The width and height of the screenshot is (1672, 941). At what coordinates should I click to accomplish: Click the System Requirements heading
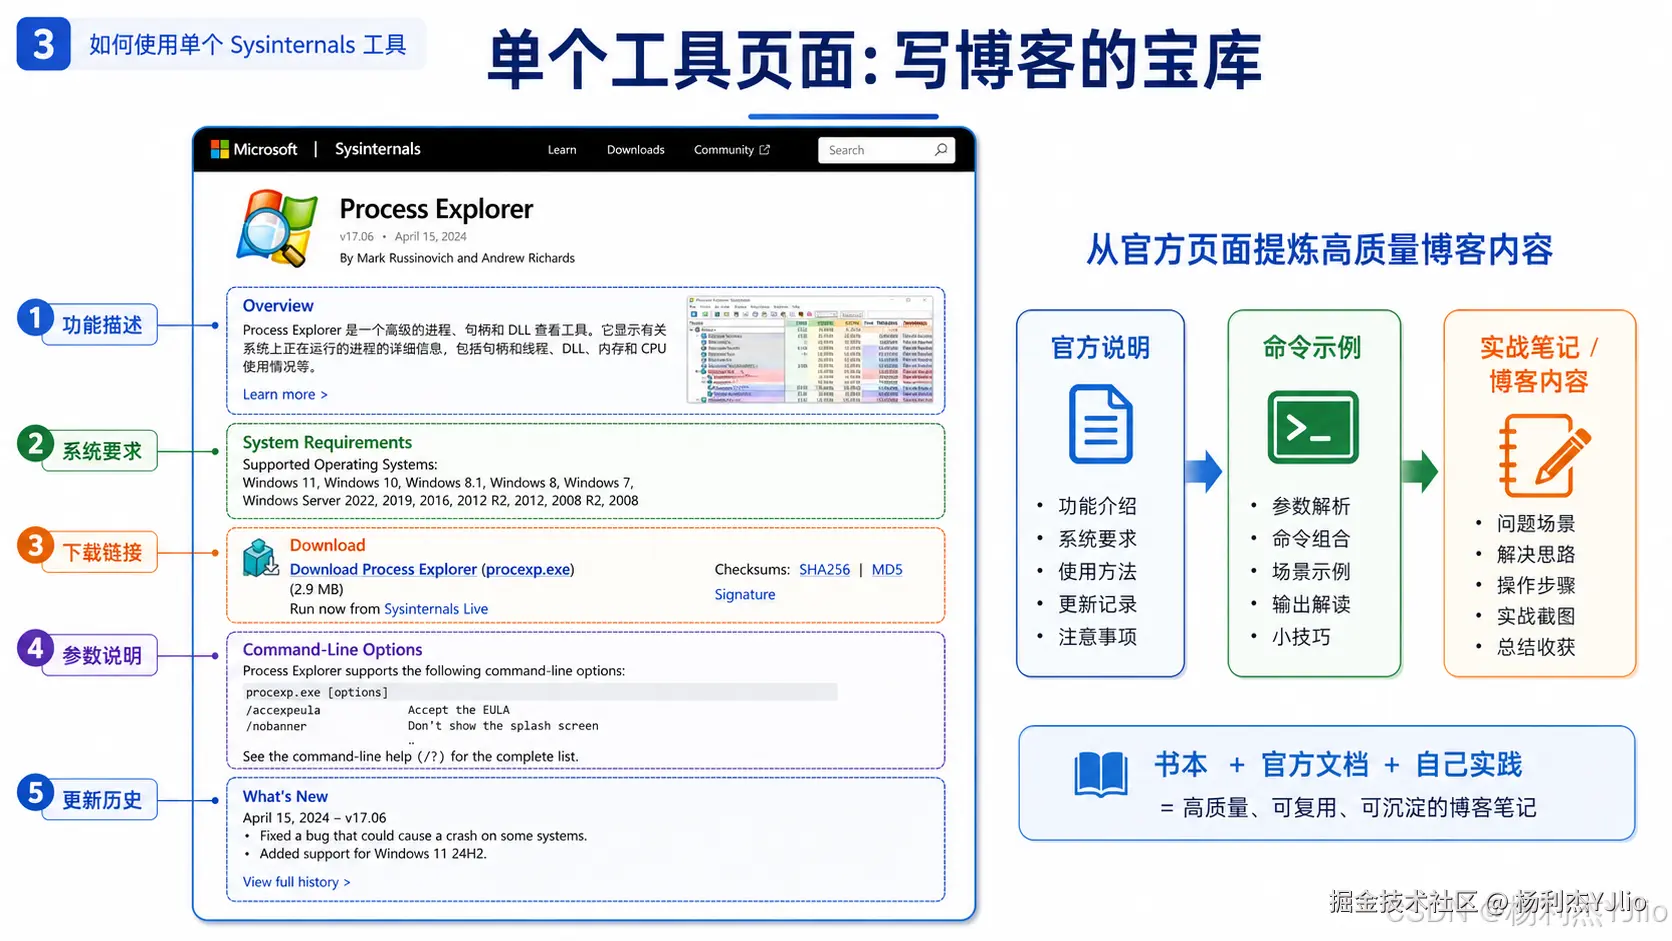coord(327,442)
